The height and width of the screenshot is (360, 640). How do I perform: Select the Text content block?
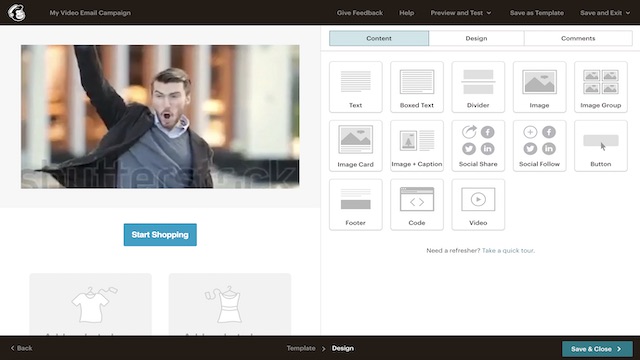356,87
